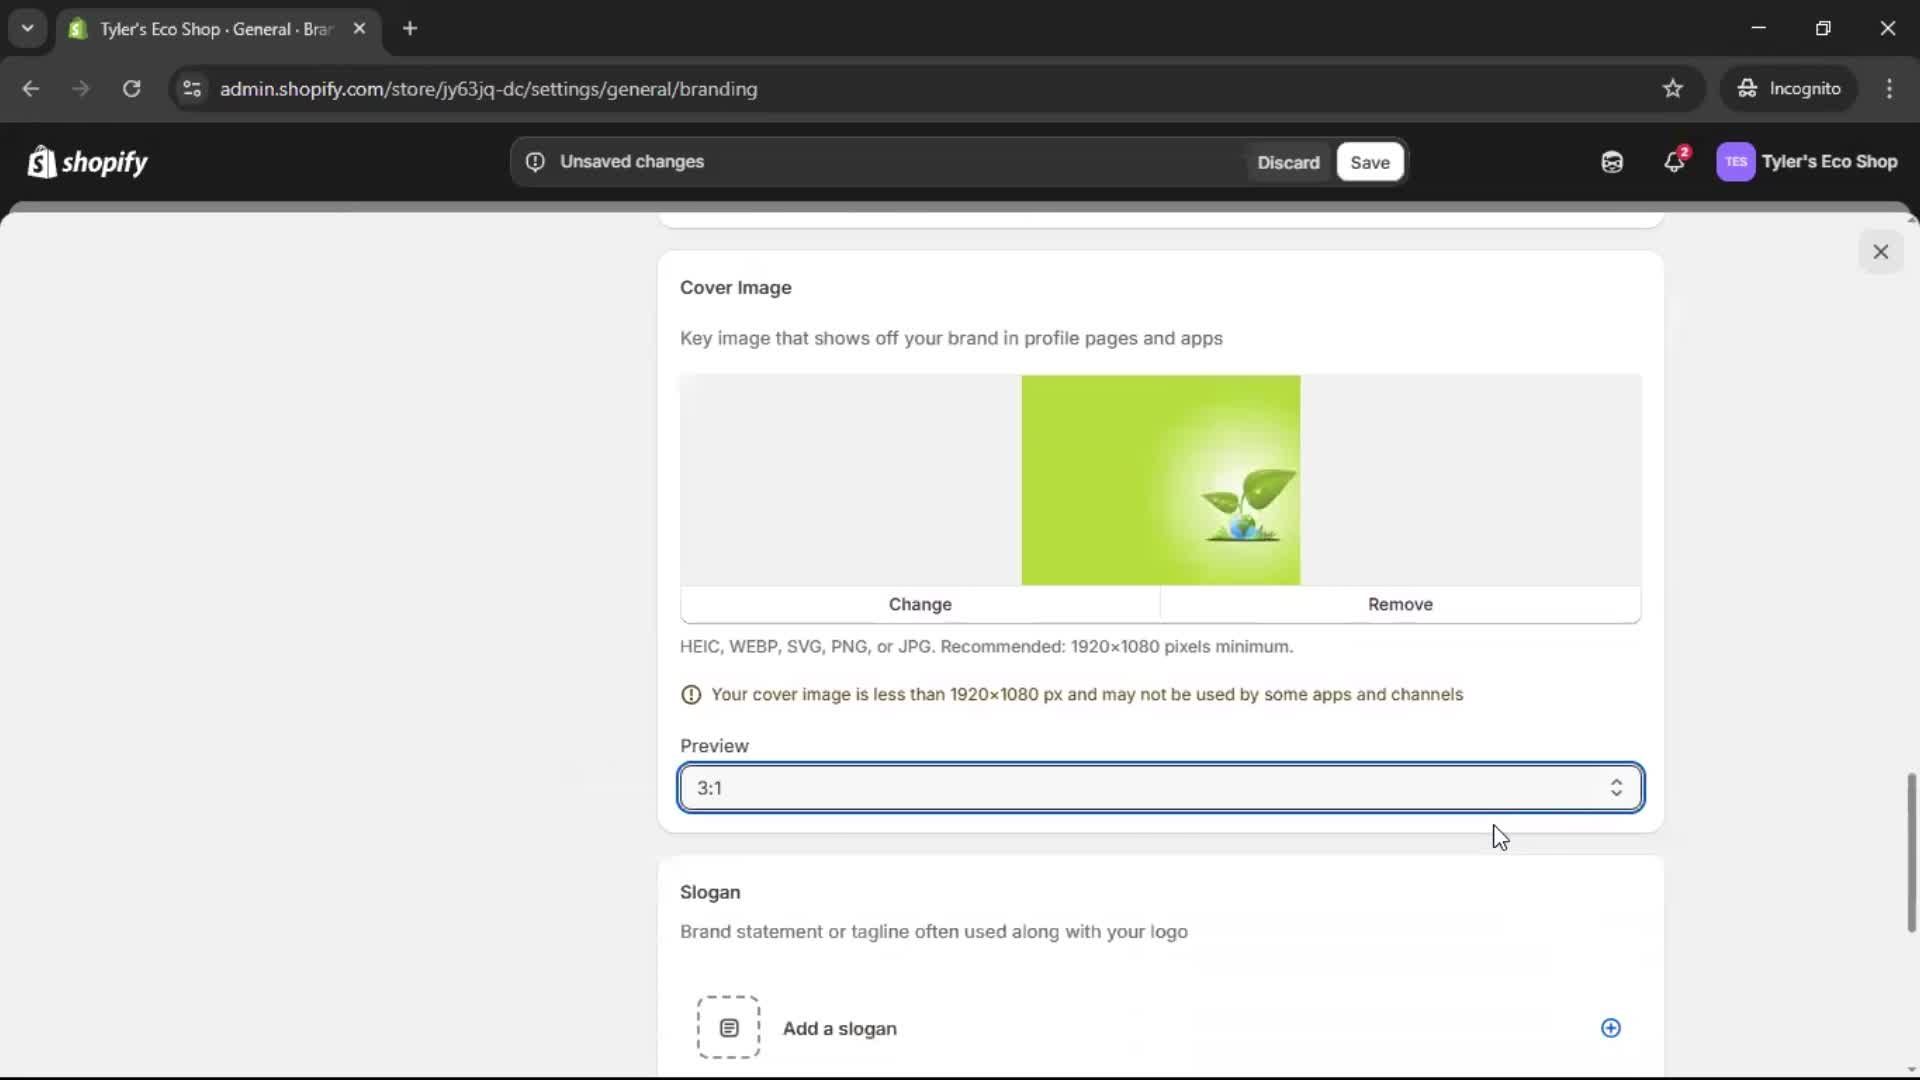This screenshot has width=1920, height=1080.
Task: Click the Shopify logo
Action: pyautogui.click(x=88, y=162)
